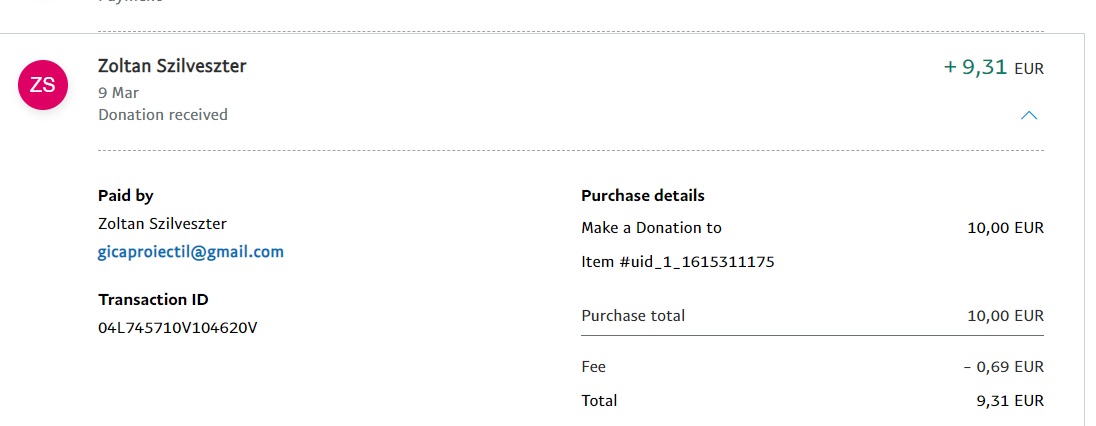Collapse the transaction details chevron
Screen dimensions: 1096x426
1028,115
